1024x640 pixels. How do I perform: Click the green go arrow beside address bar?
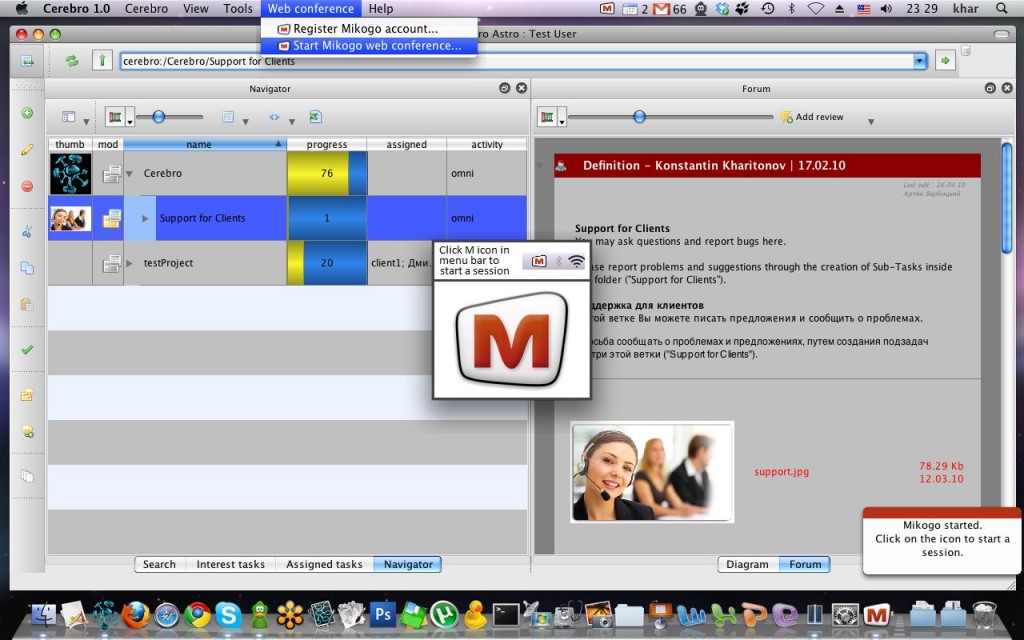coord(944,61)
